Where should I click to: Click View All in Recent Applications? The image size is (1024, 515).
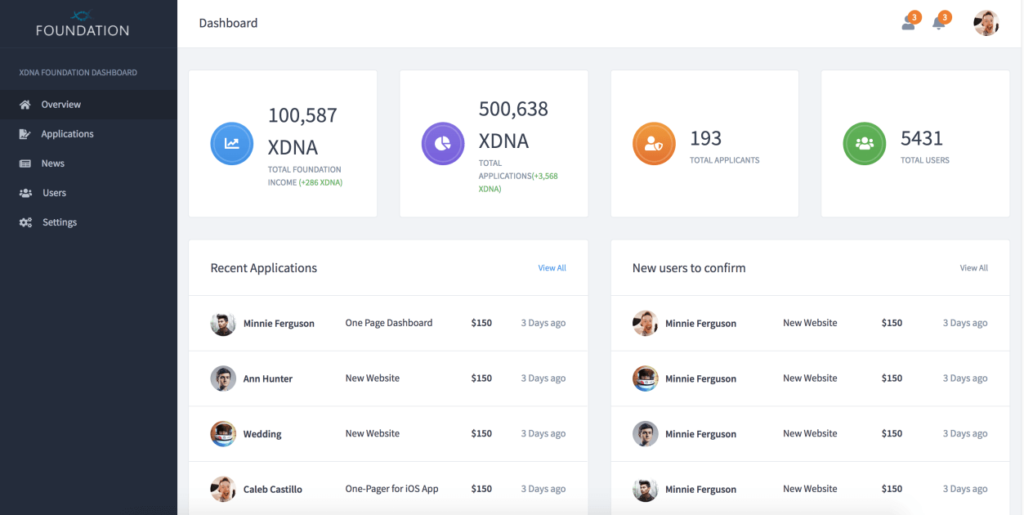[552, 268]
